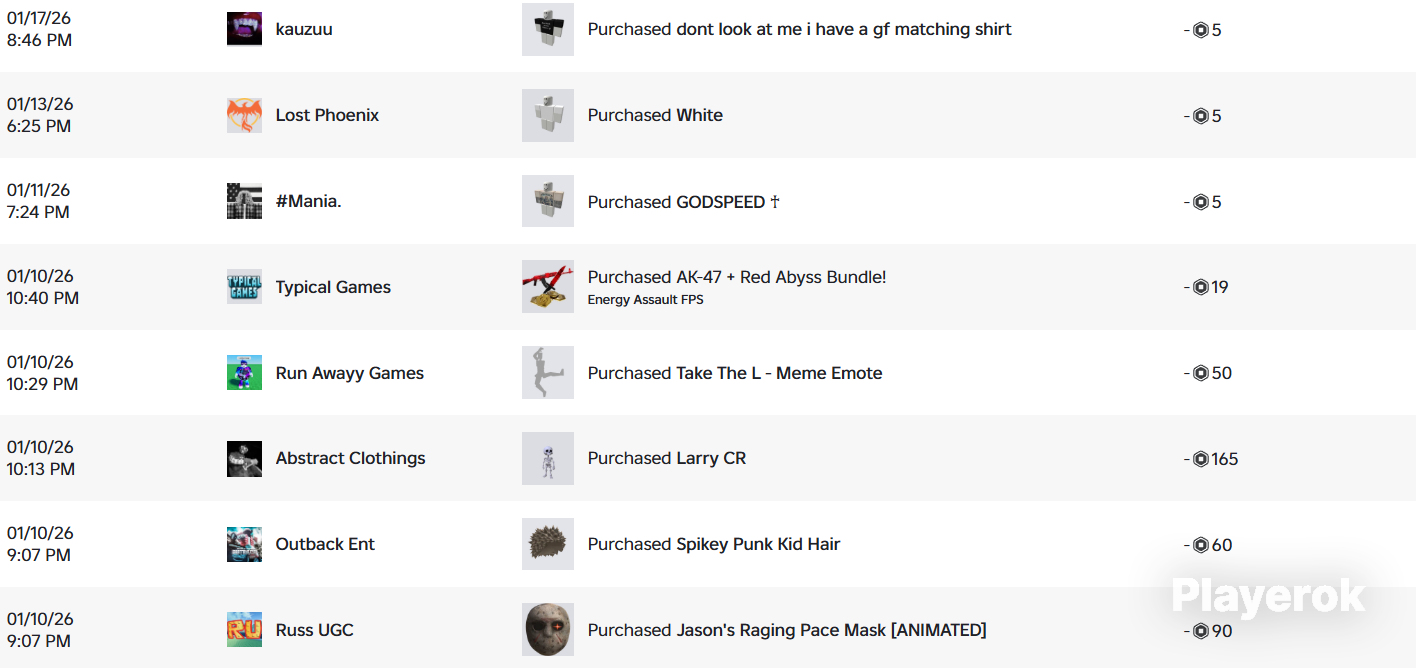The image size is (1416, 668).
Task: Click the Abstract Clothings group icon
Action: tap(244, 458)
